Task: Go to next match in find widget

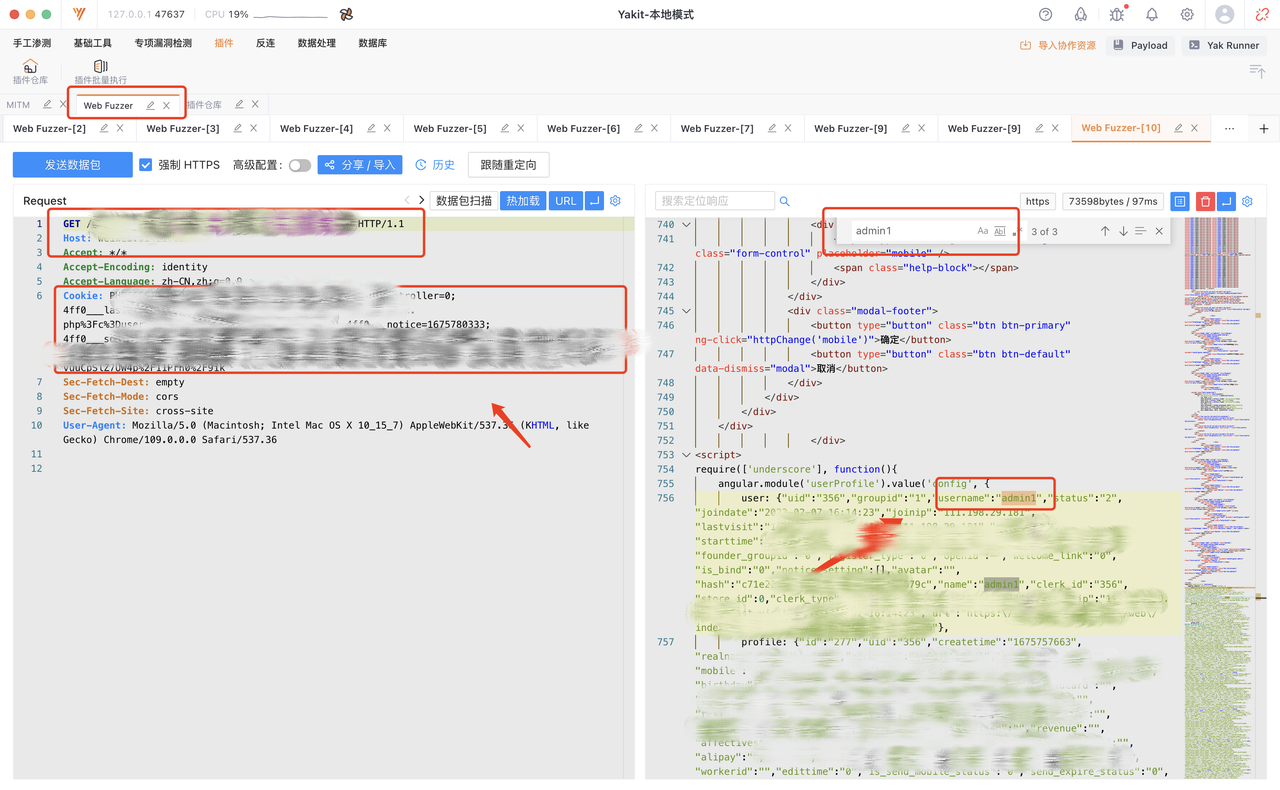Action: point(1123,231)
